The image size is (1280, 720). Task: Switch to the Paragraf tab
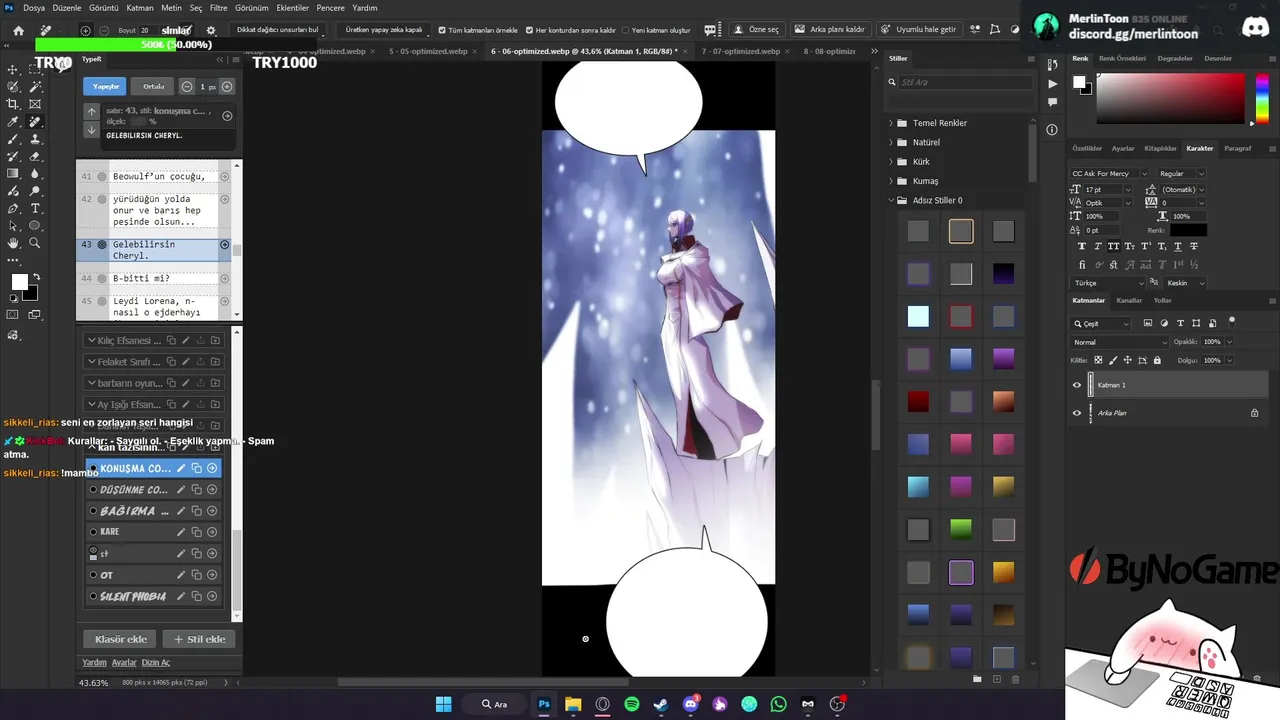tap(1237, 148)
